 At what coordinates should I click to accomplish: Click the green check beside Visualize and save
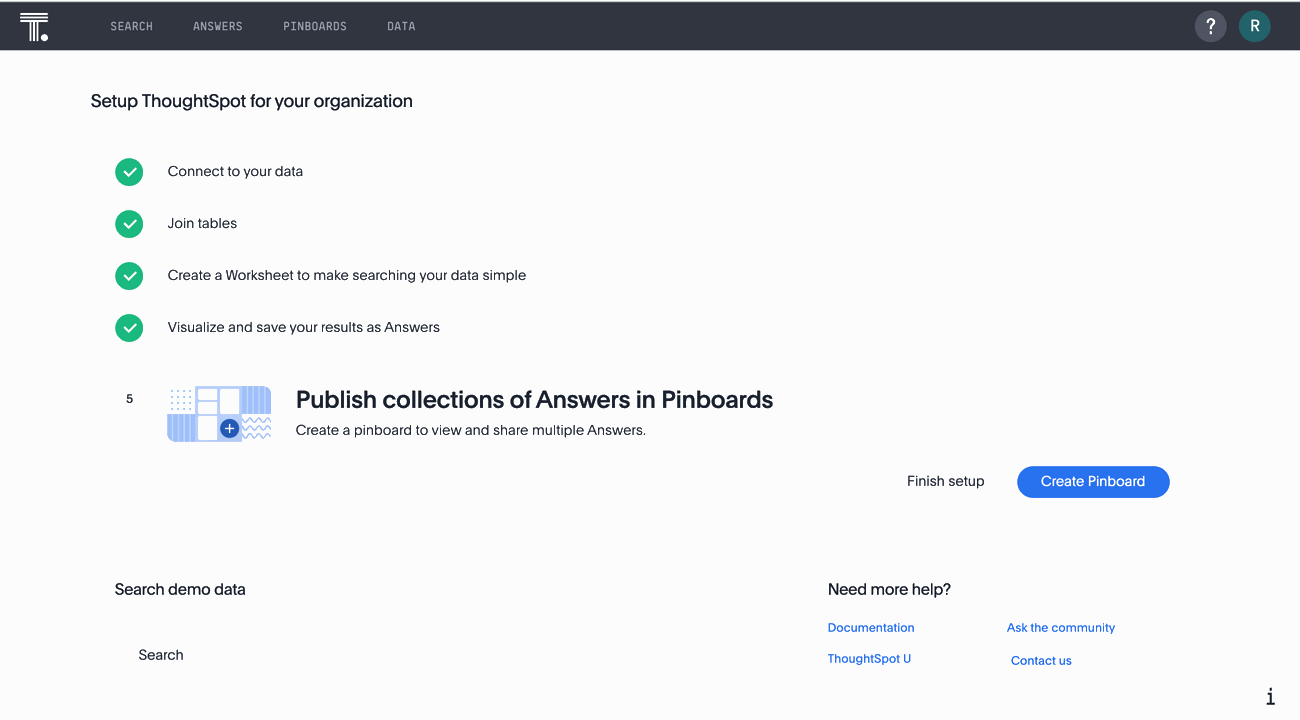tap(129, 328)
